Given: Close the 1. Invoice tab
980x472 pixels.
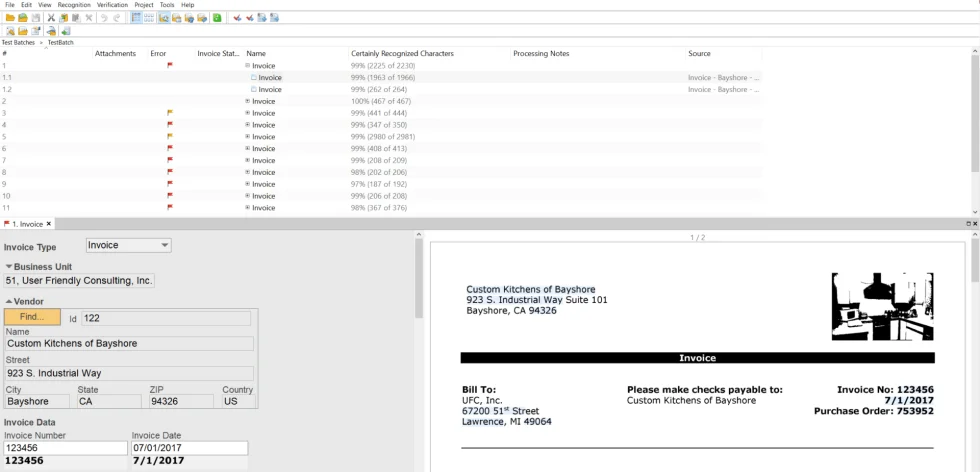Looking at the screenshot, I should (x=50, y=224).
